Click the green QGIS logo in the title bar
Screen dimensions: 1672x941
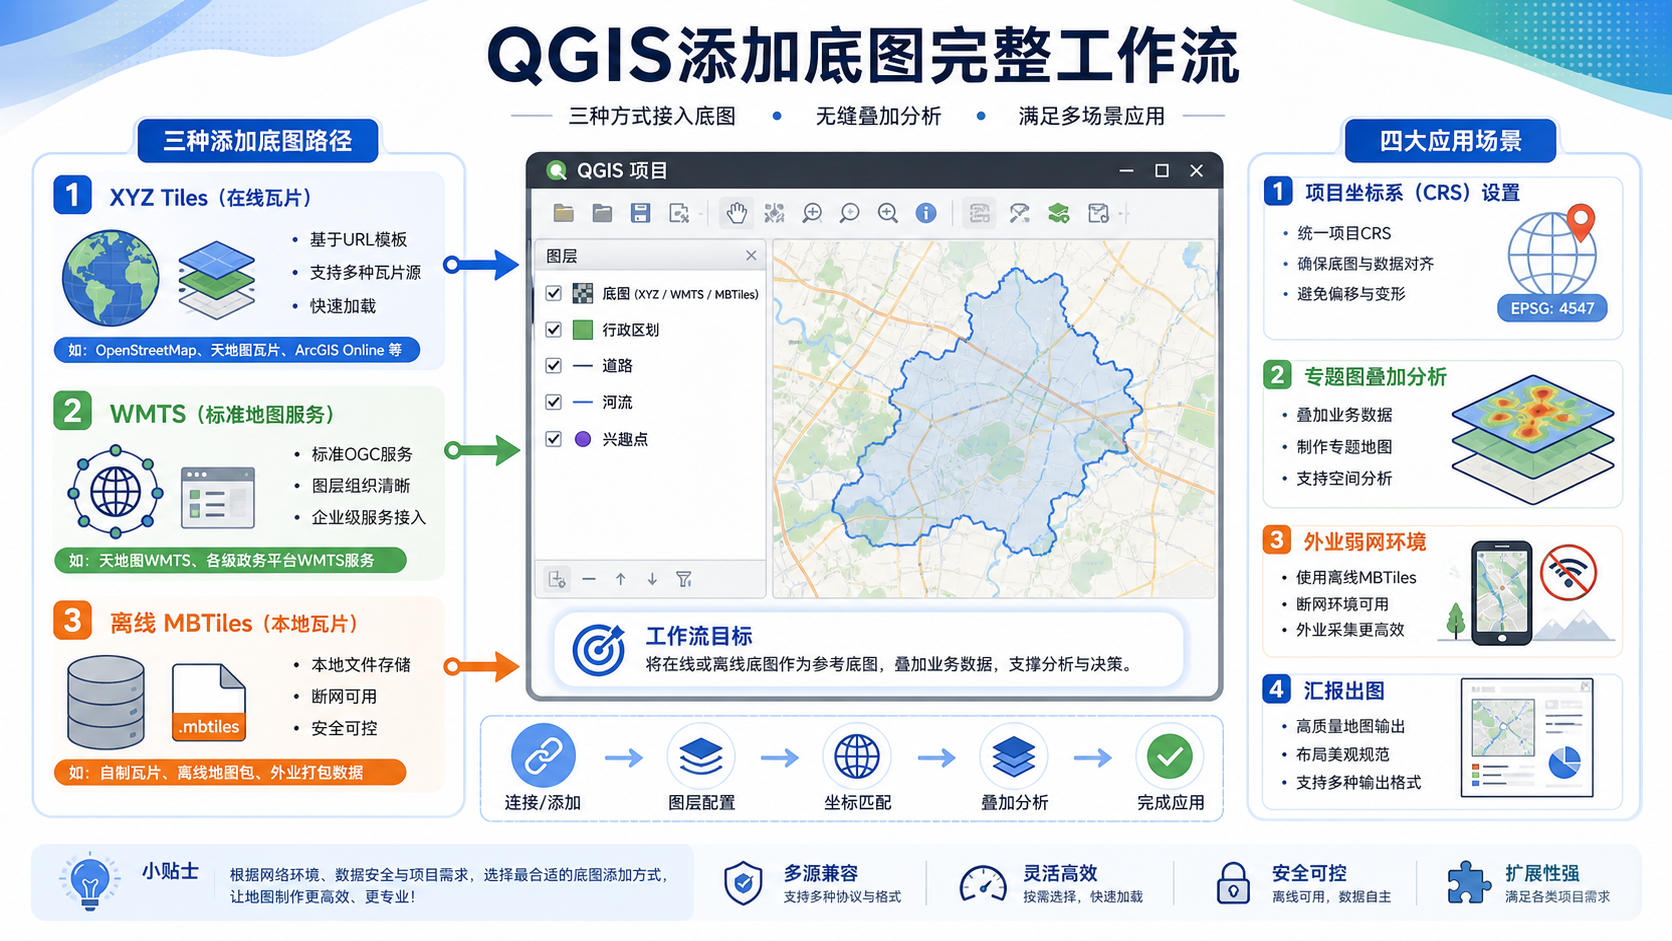[x=556, y=171]
